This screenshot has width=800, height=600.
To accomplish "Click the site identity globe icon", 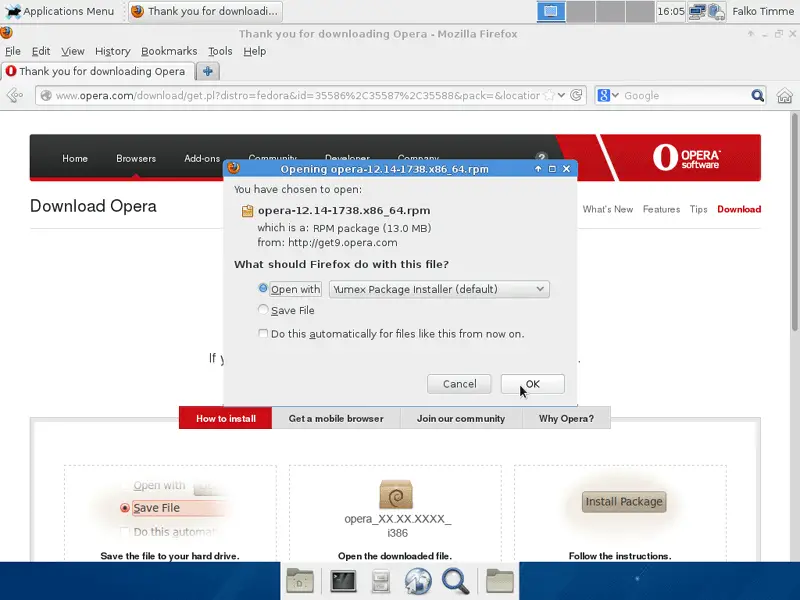I will 46,95.
